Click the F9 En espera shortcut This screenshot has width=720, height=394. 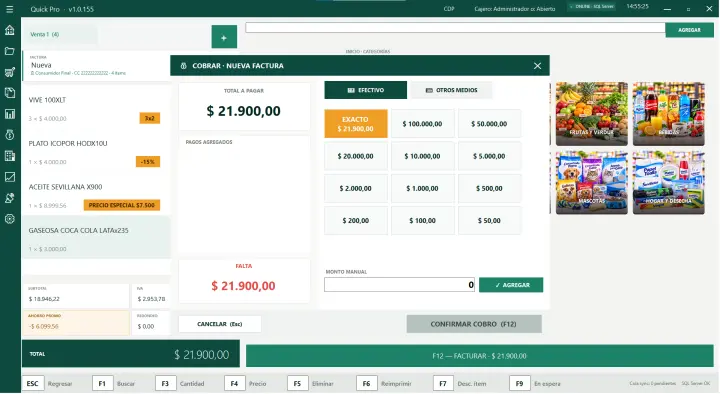tap(536, 383)
